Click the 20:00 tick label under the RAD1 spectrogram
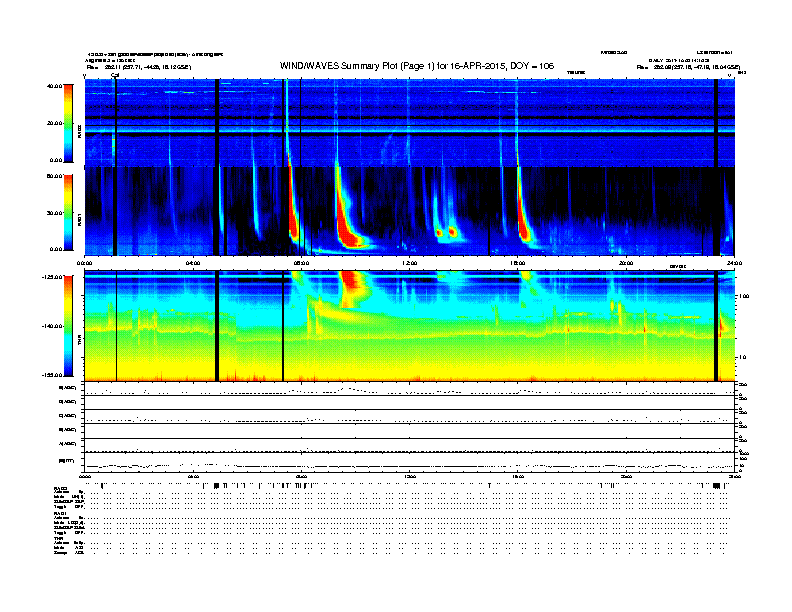This screenshot has height=612, width=792. [626, 263]
